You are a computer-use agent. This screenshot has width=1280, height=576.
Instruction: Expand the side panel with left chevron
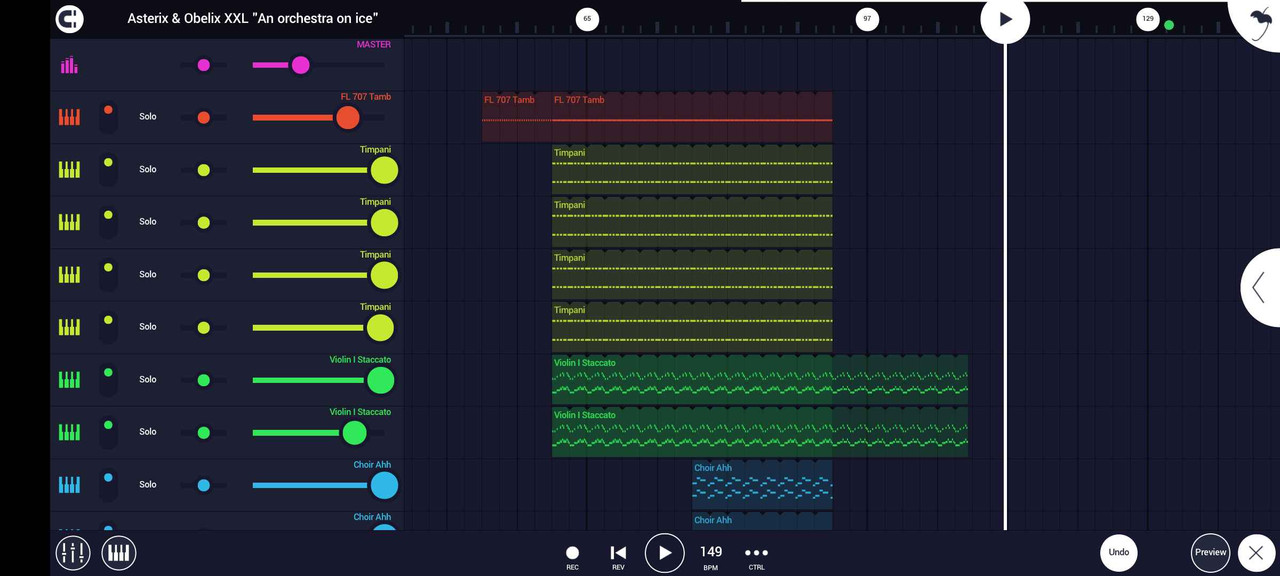(1260, 288)
